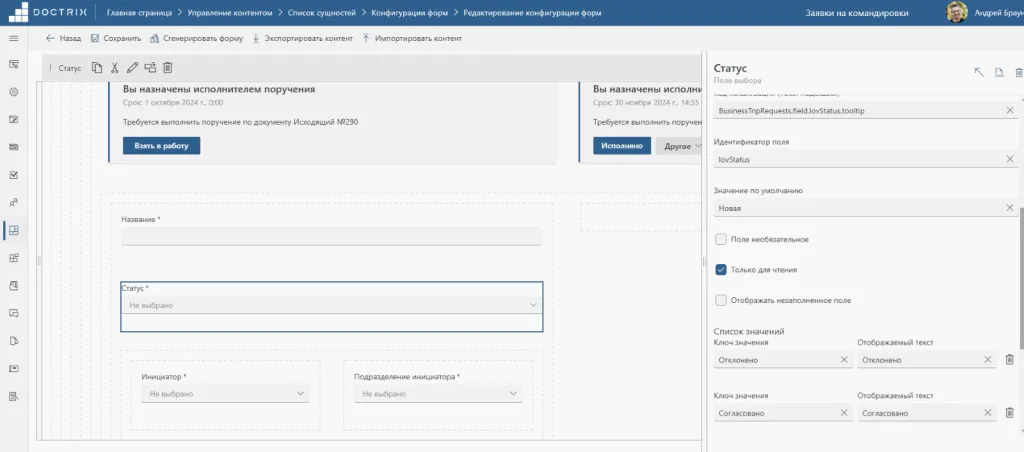1024x452 pixels.
Task: Open the Подразделение инициатора dropdown
Action: point(438,394)
